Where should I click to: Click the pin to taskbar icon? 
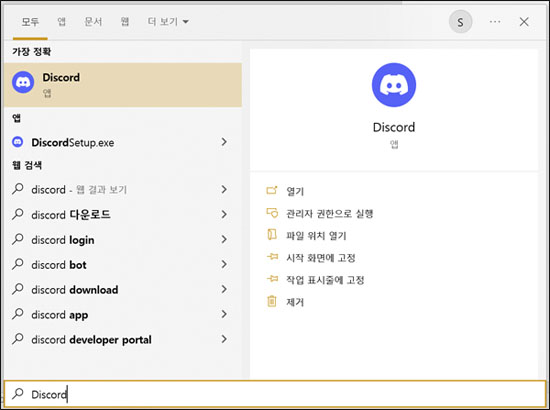[x=272, y=279]
